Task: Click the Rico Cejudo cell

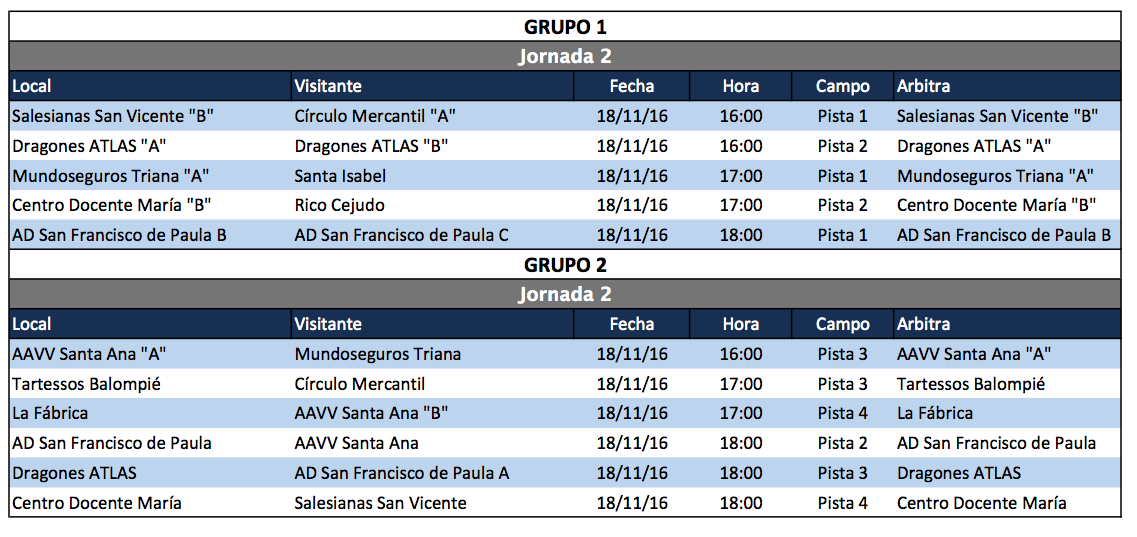Action: (339, 205)
